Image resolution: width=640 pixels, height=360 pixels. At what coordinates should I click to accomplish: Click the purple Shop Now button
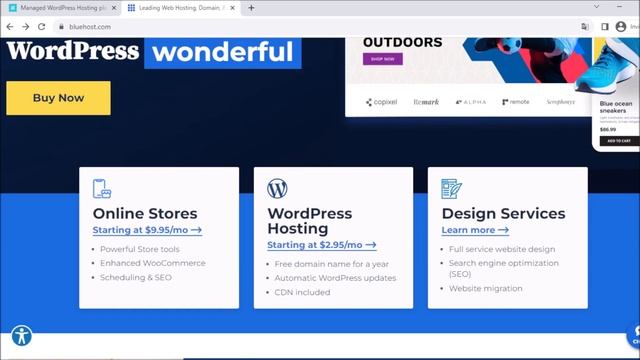coord(383,59)
